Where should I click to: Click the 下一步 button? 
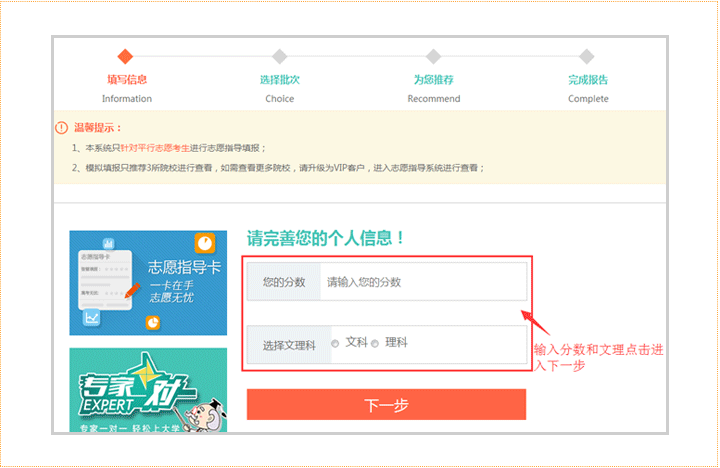pos(386,405)
